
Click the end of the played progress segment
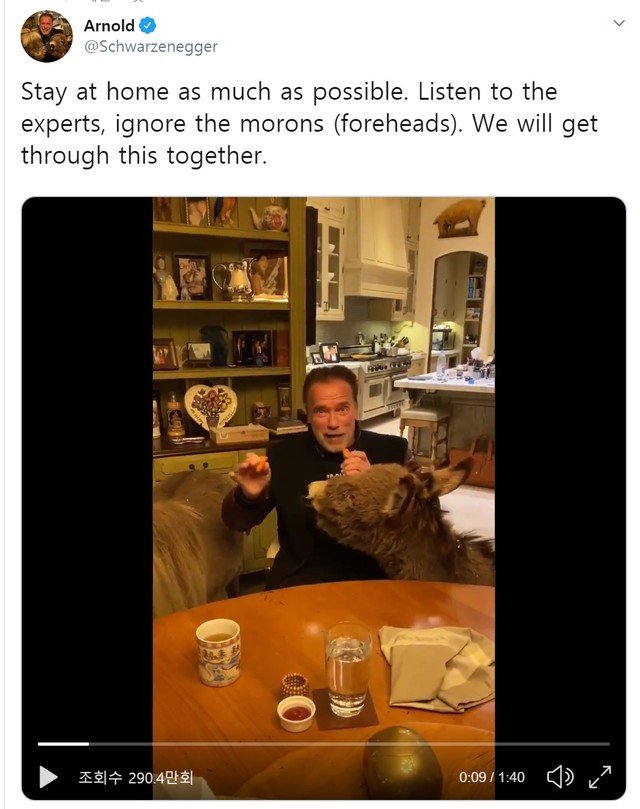[x=88, y=744]
